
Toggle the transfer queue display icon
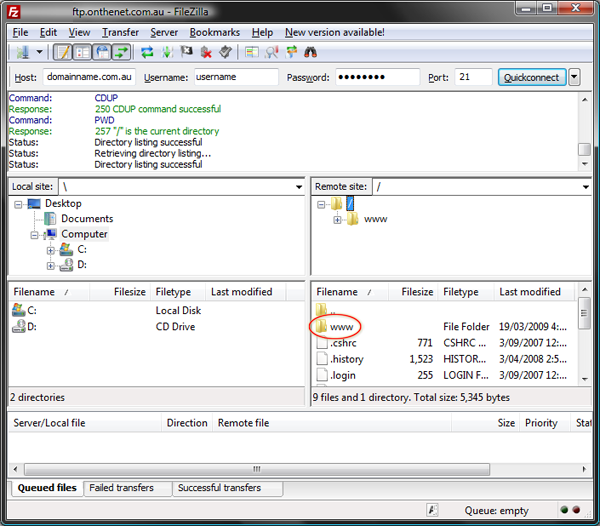pyautogui.click(x=121, y=52)
